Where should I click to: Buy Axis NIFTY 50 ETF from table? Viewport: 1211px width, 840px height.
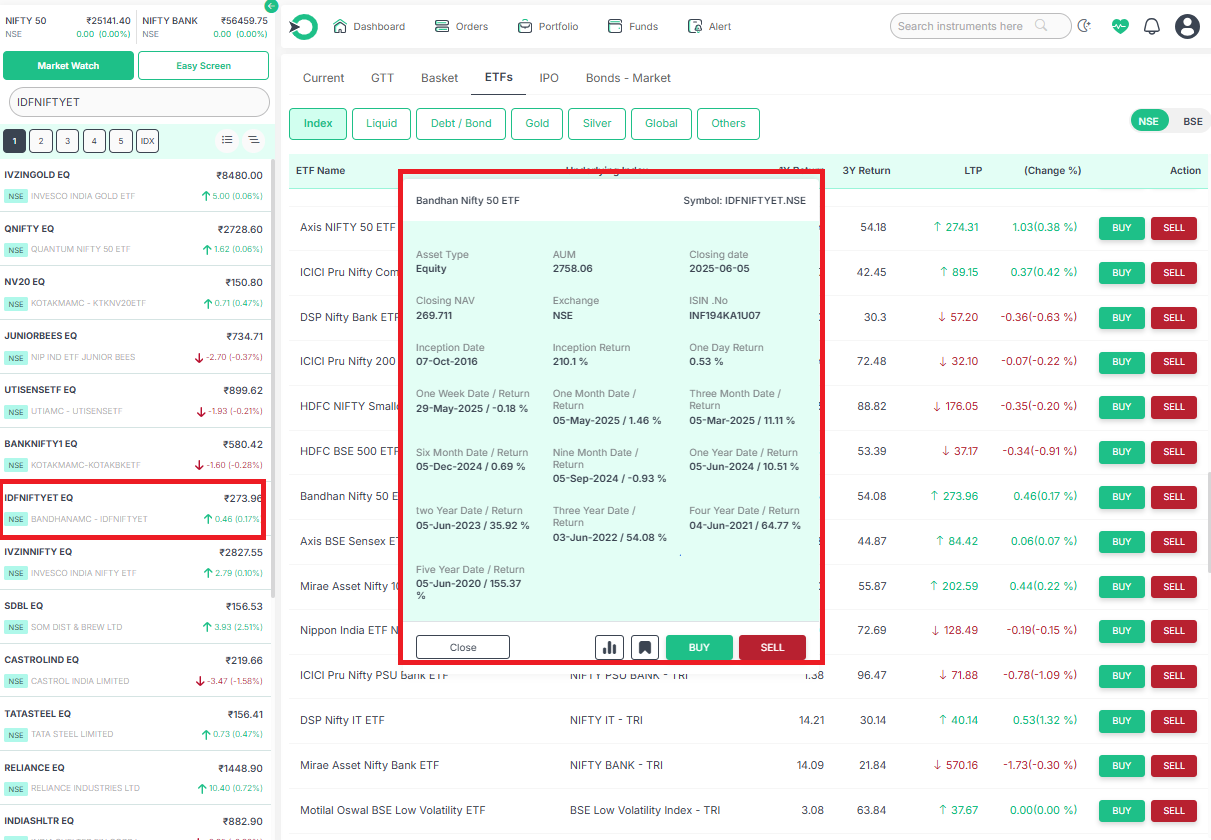click(x=1122, y=228)
